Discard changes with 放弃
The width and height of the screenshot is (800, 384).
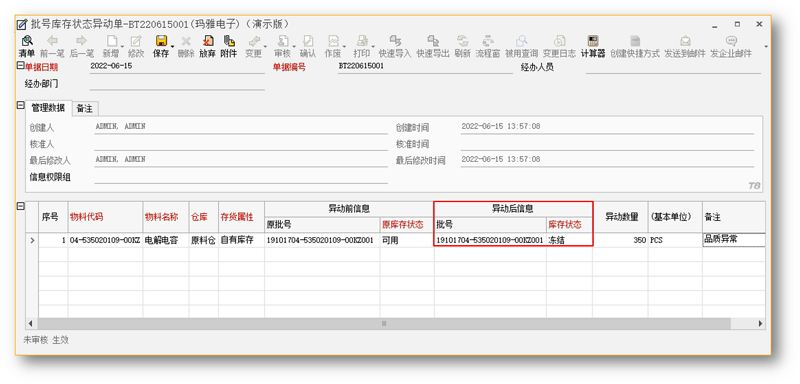coord(207,46)
